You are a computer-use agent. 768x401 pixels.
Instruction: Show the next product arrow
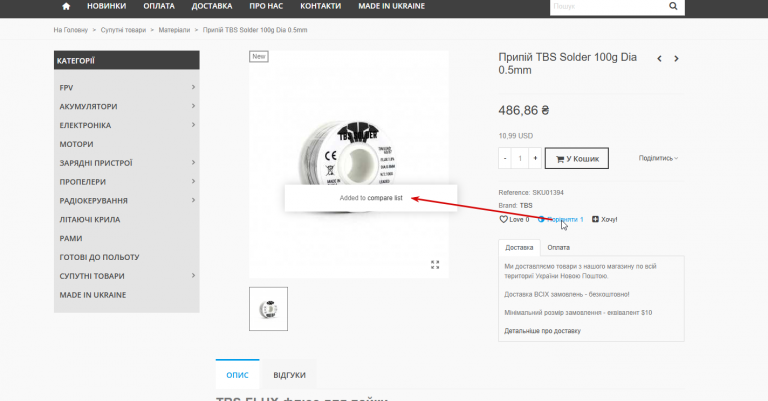tap(676, 59)
